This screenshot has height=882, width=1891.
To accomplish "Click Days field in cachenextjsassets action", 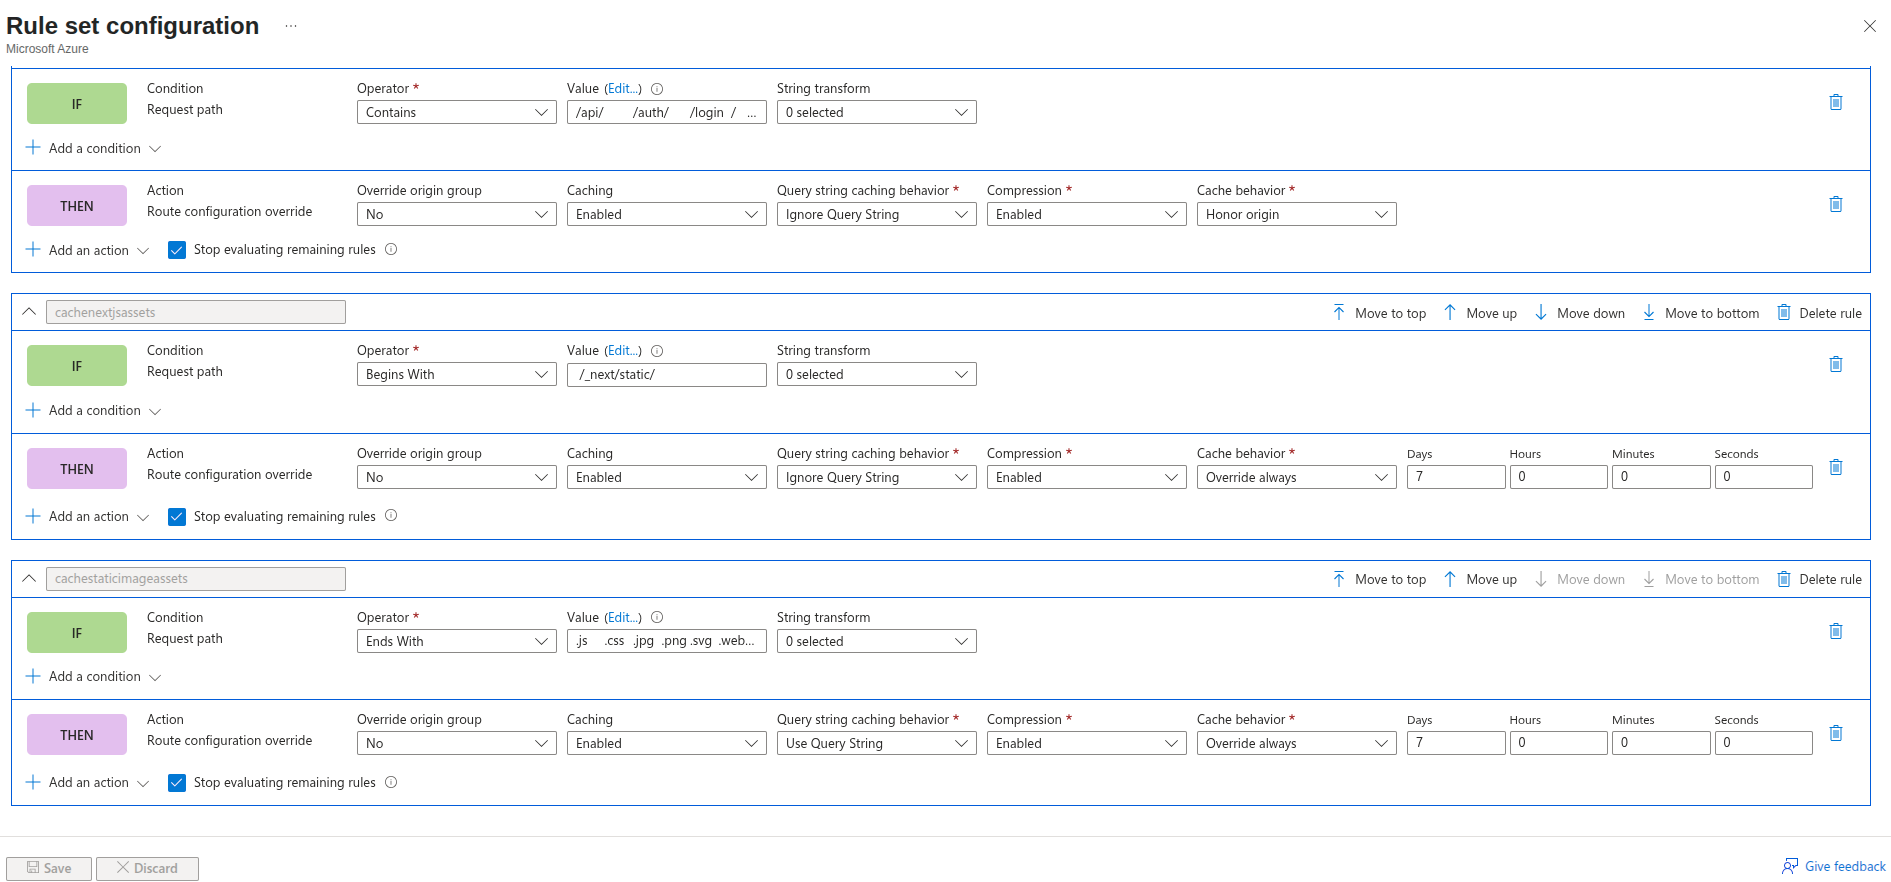I will 1456,477.
